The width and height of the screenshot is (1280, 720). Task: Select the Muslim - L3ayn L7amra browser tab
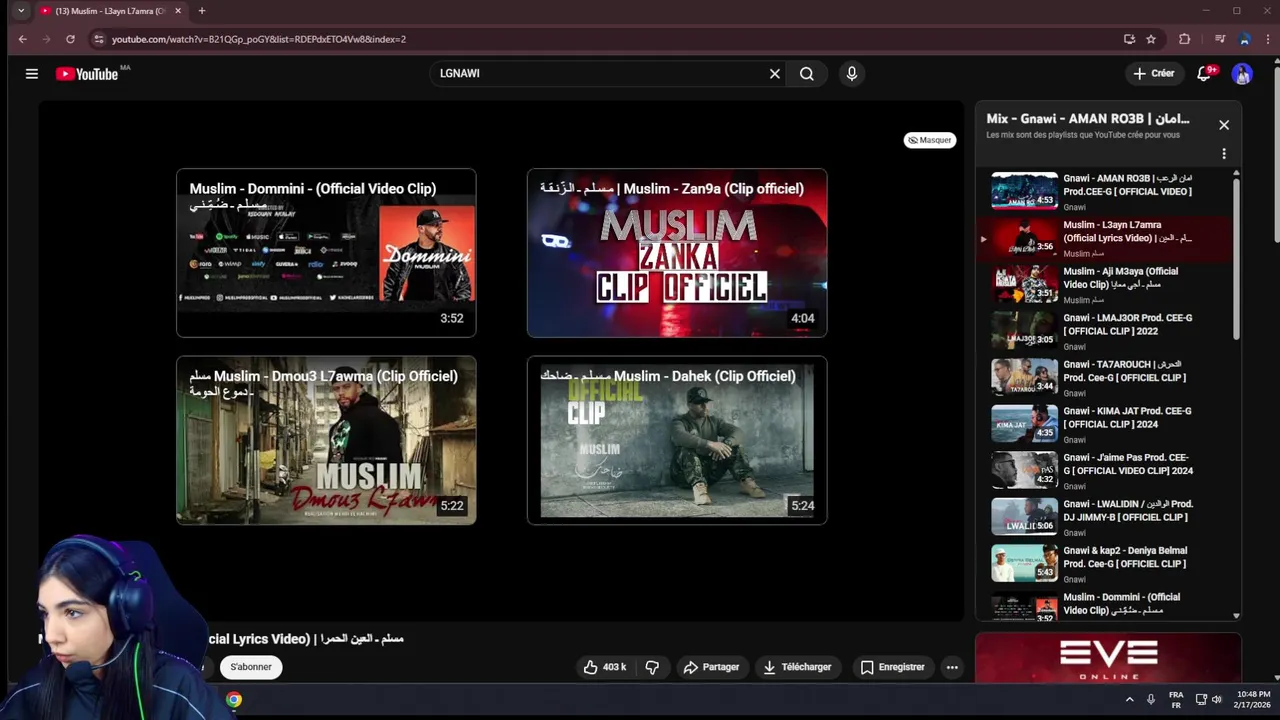(112, 11)
